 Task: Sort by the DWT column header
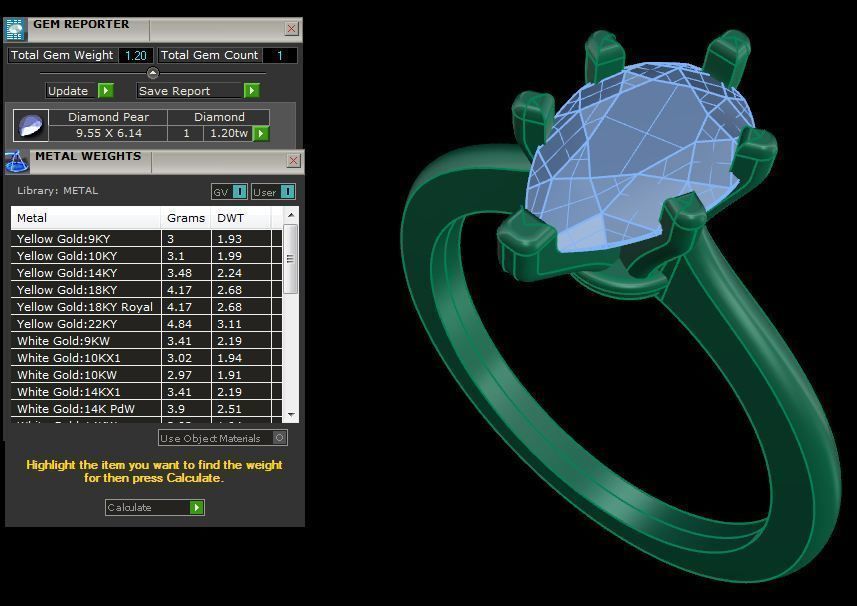point(241,218)
